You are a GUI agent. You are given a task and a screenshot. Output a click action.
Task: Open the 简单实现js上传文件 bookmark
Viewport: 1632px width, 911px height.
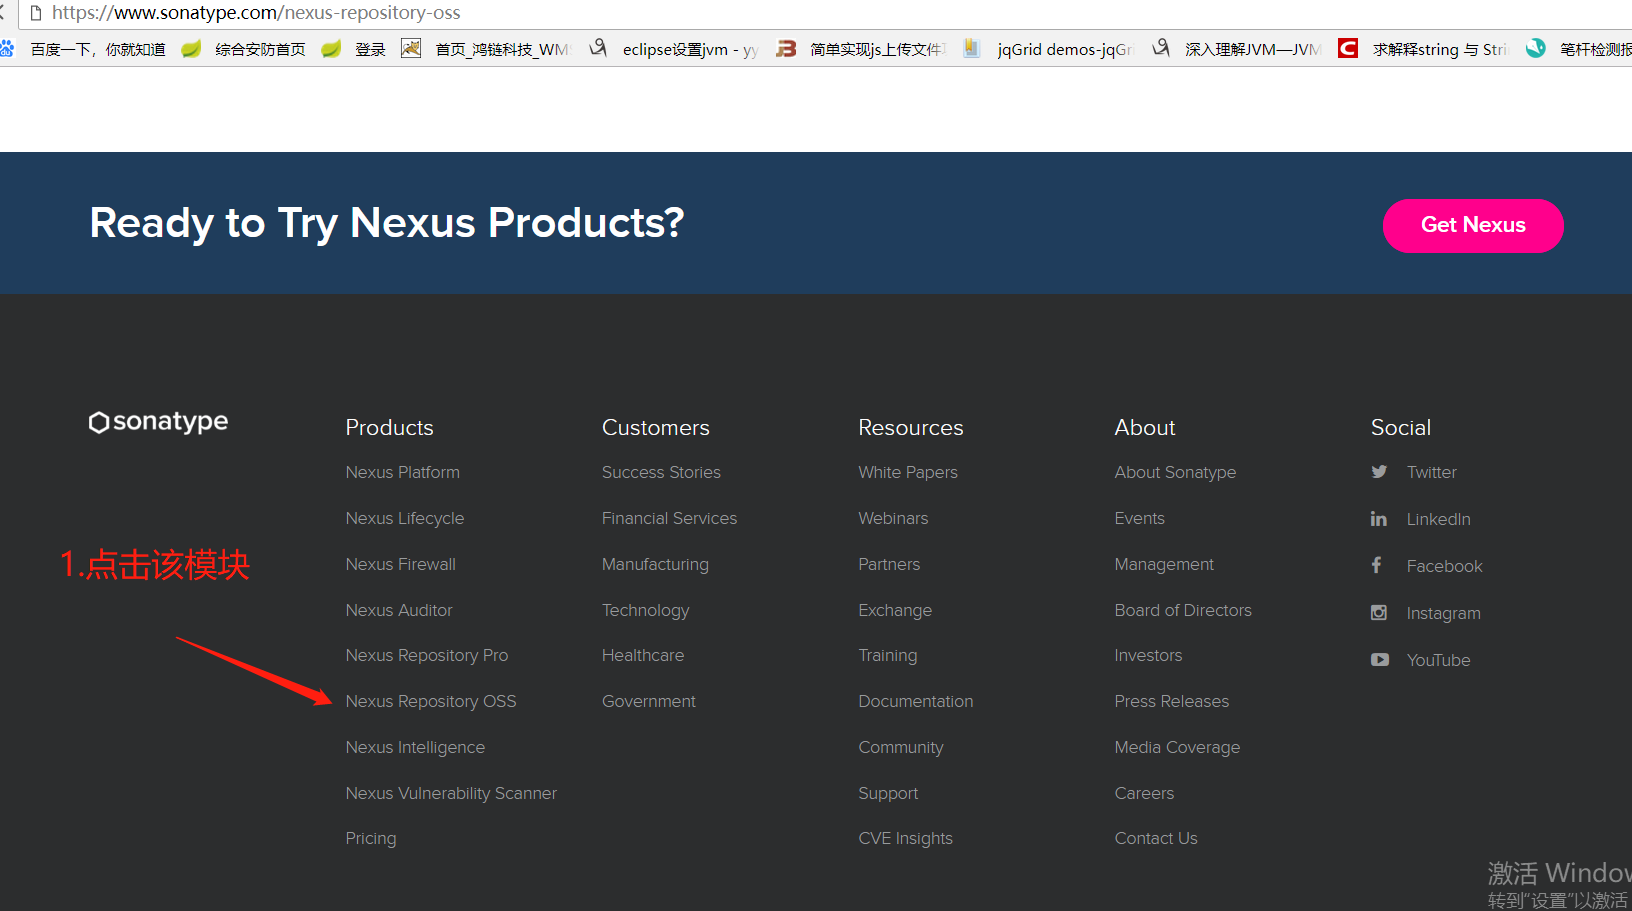861,49
